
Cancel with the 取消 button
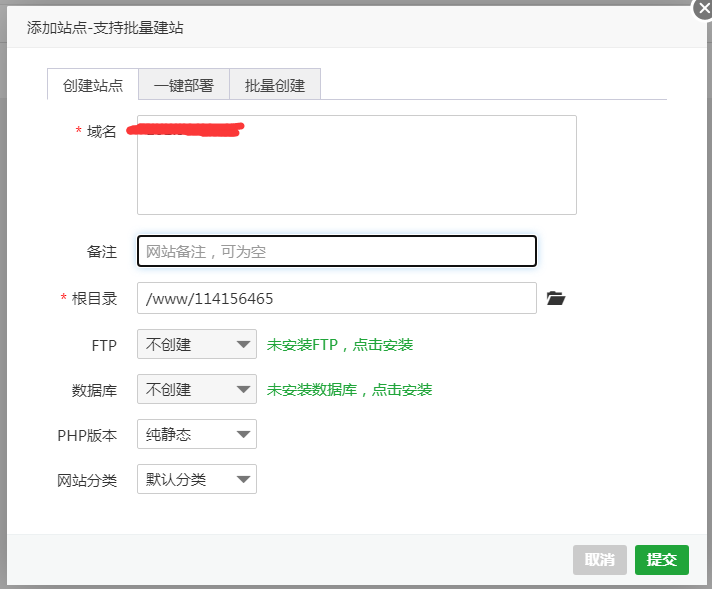coord(600,559)
